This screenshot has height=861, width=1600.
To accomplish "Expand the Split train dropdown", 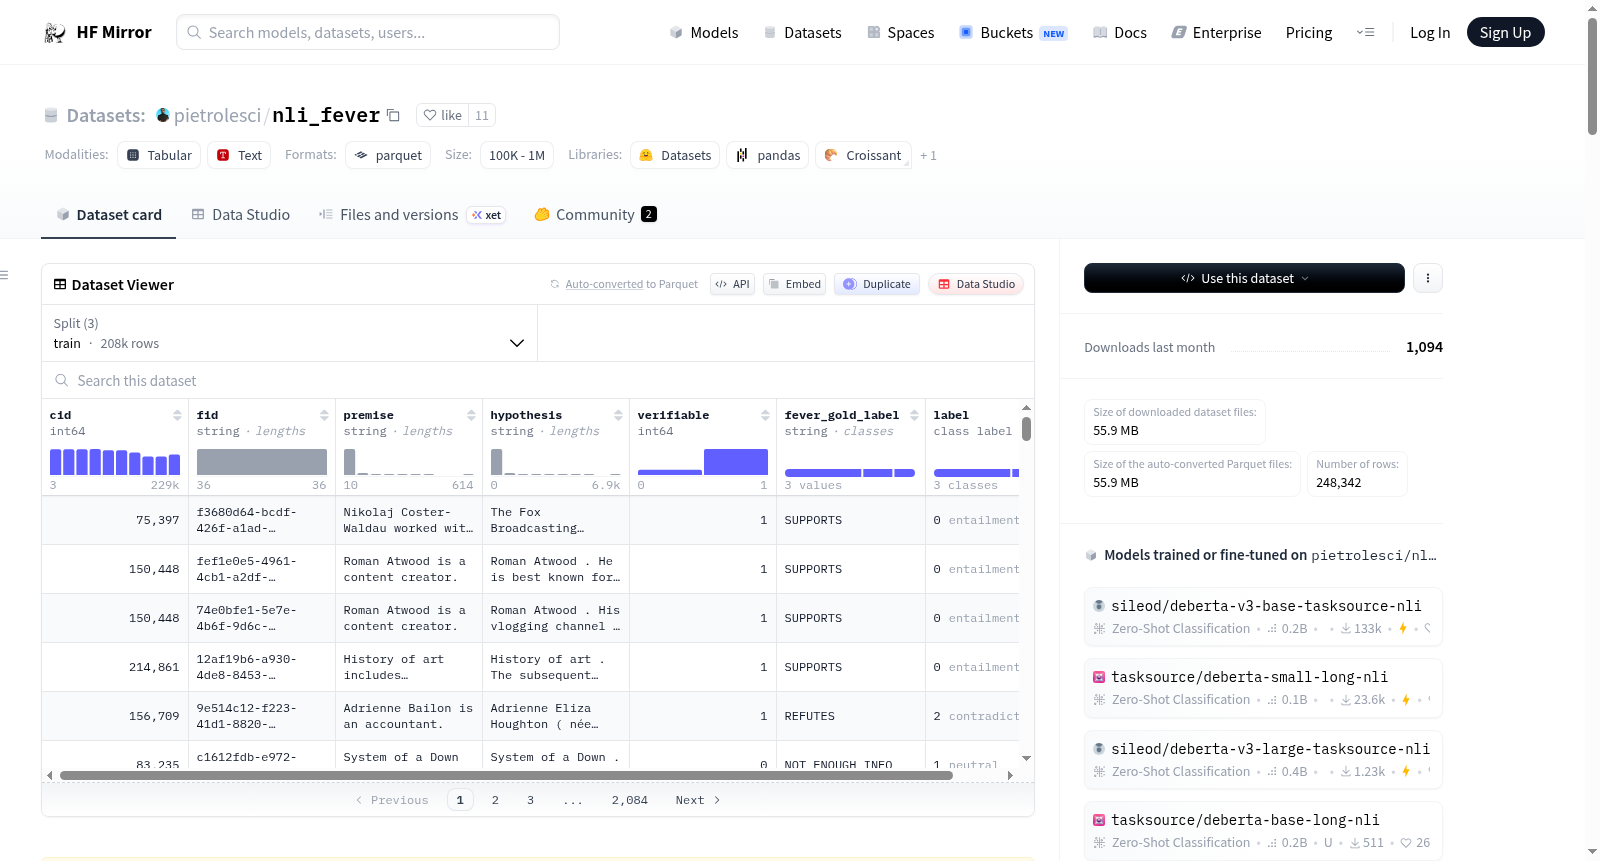I will [x=290, y=333].
